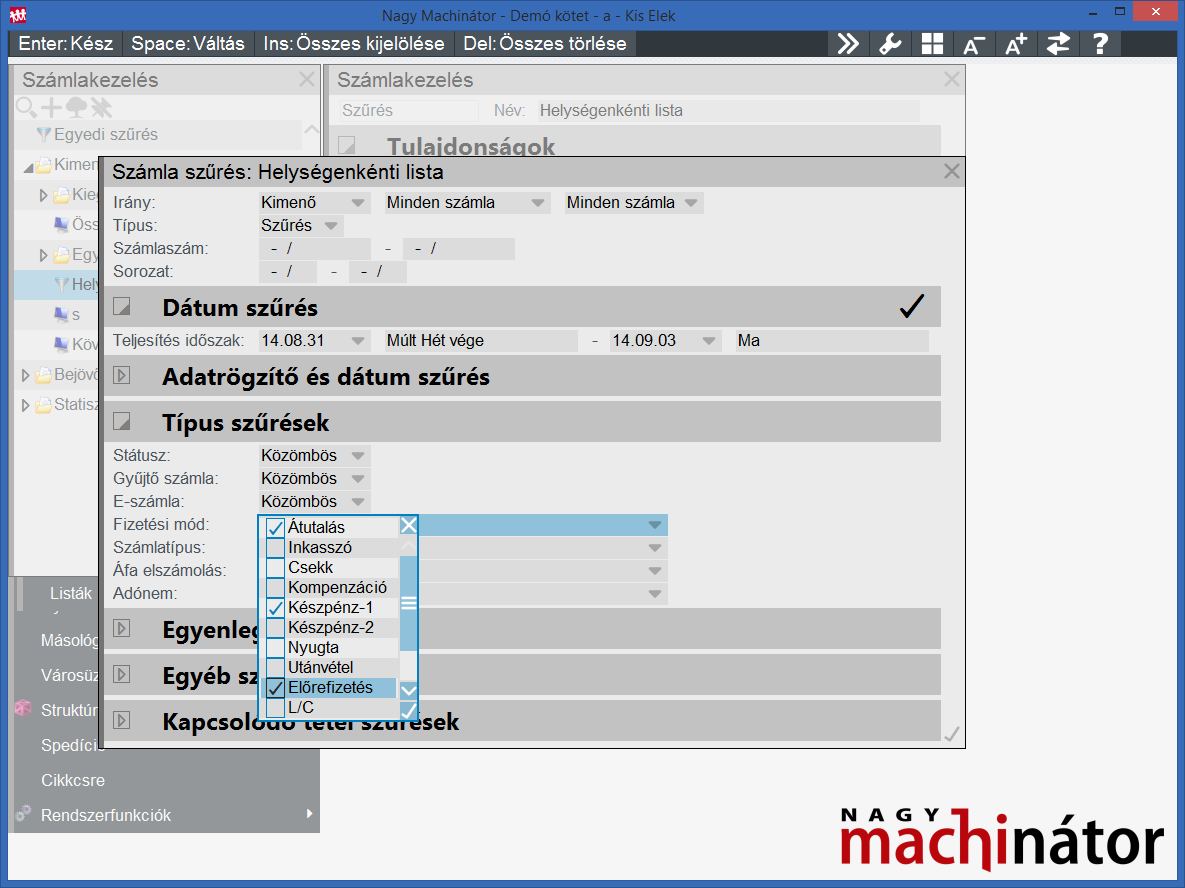Check the Csekk checkbox

(x=275, y=568)
